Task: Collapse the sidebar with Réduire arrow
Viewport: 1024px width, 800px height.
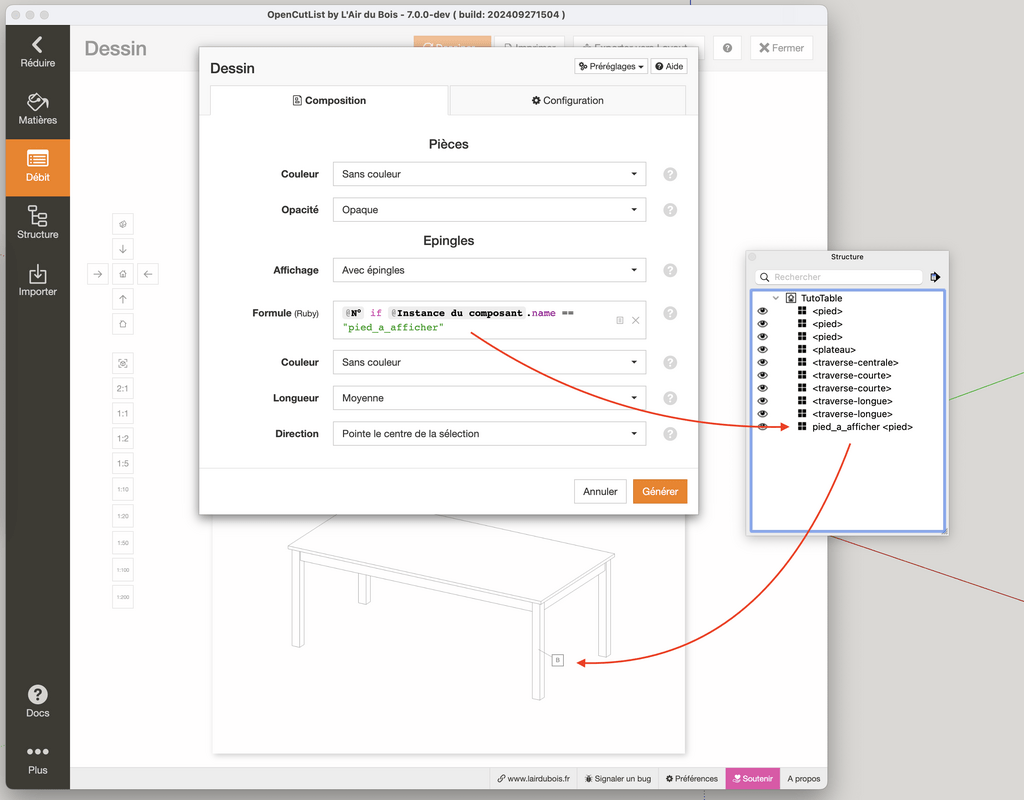Action: [37, 52]
